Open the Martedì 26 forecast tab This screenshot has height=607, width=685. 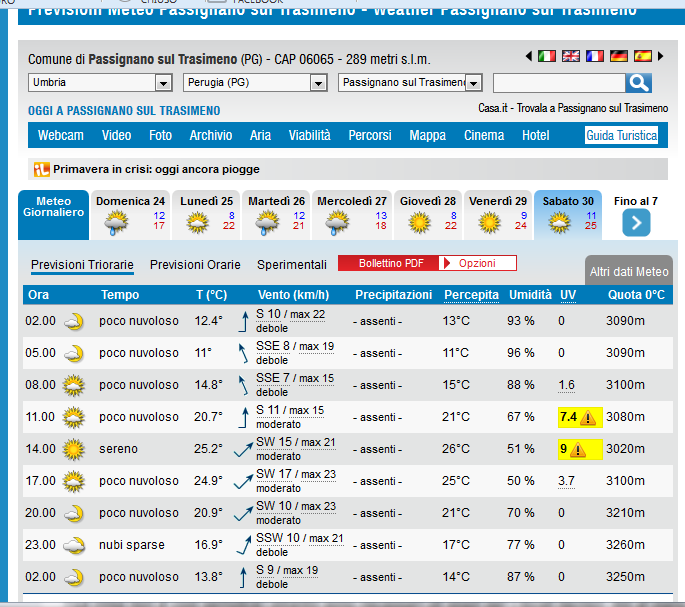point(276,215)
